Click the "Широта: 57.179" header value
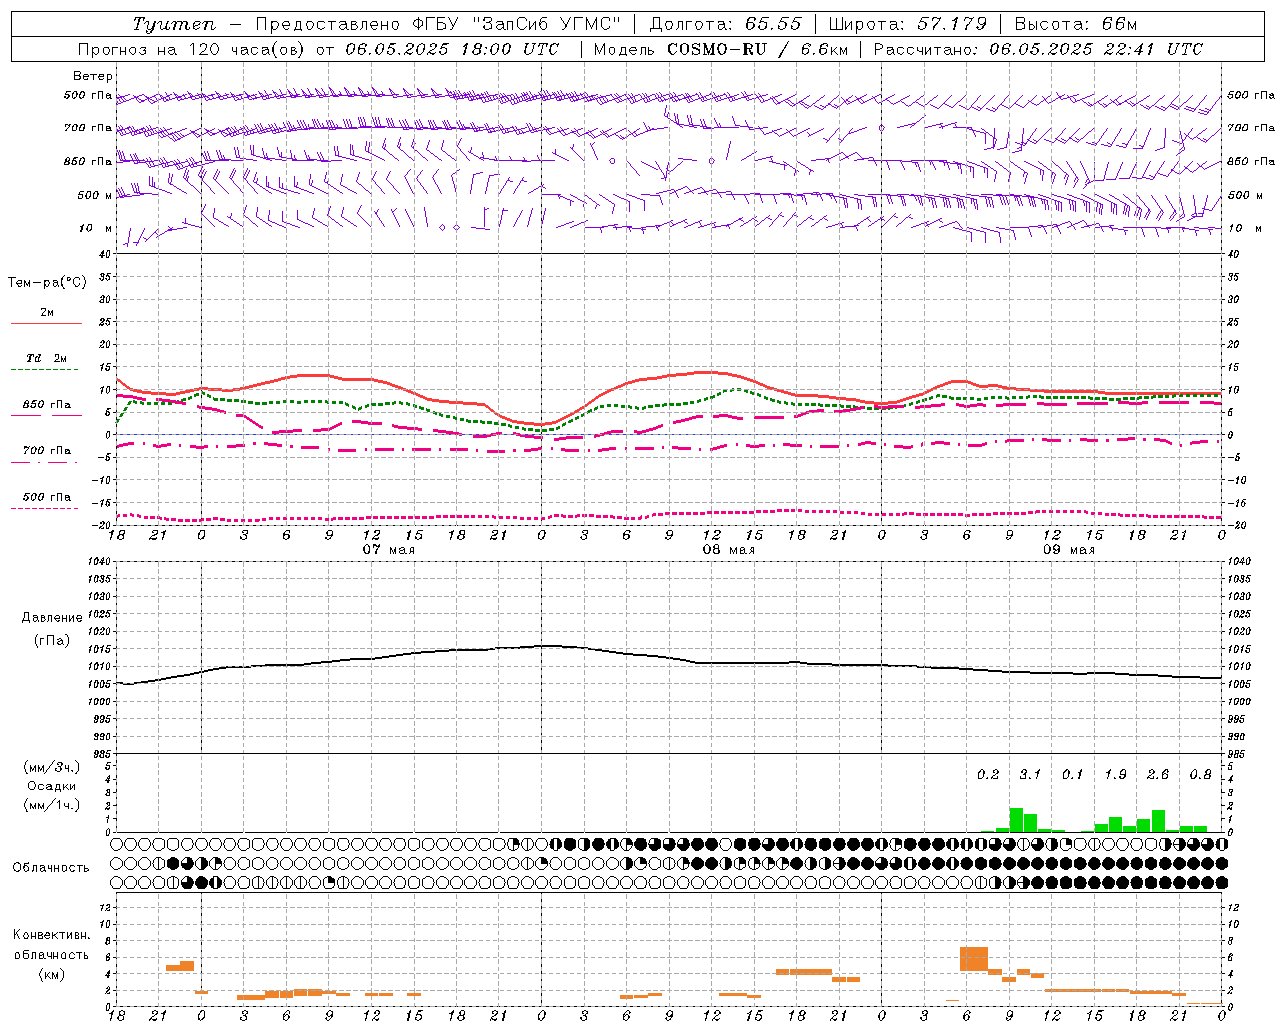1280x1024 pixels. [x=907, y=24]
